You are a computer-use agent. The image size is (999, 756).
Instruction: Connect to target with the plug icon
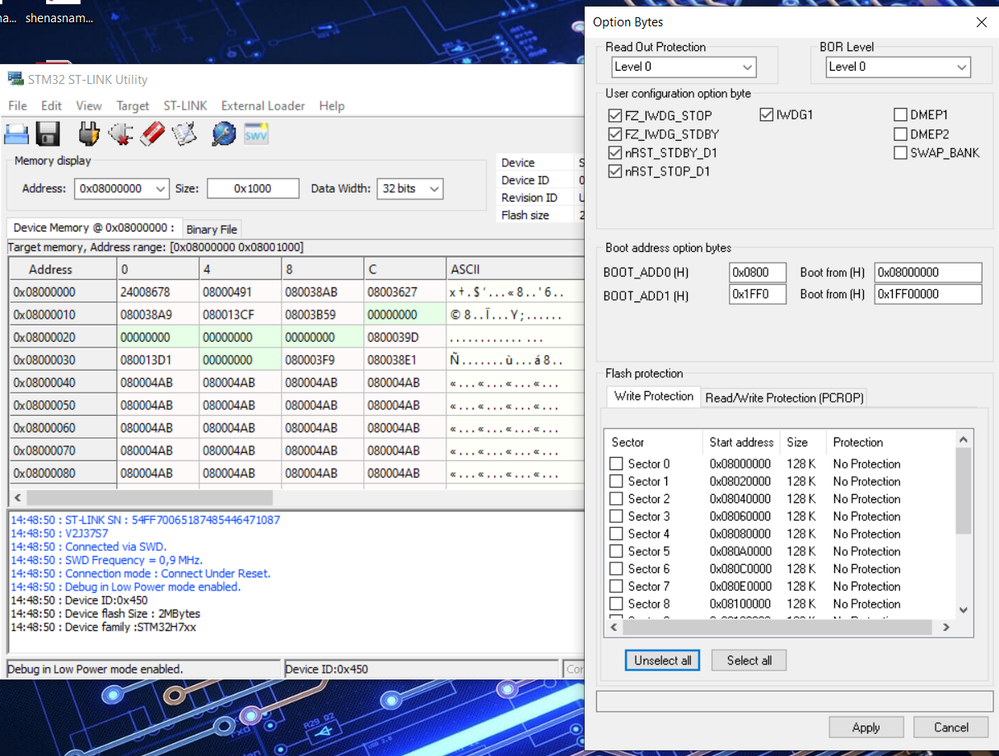(89, 134)
